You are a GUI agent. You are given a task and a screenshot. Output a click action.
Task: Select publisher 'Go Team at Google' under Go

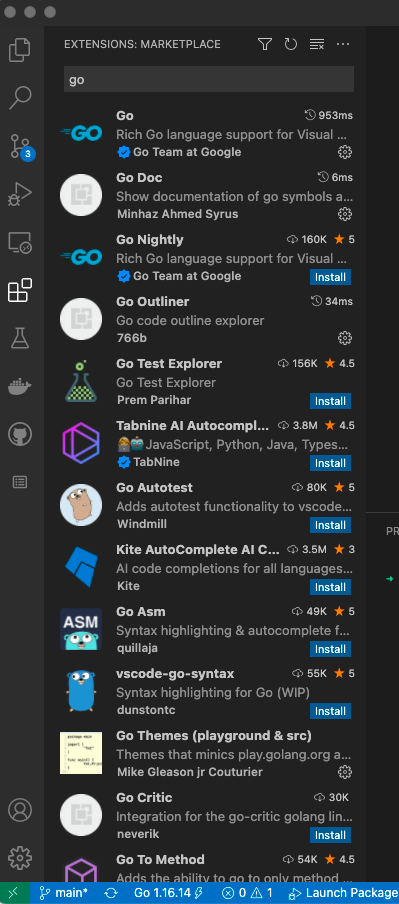[x=187, y=152]
